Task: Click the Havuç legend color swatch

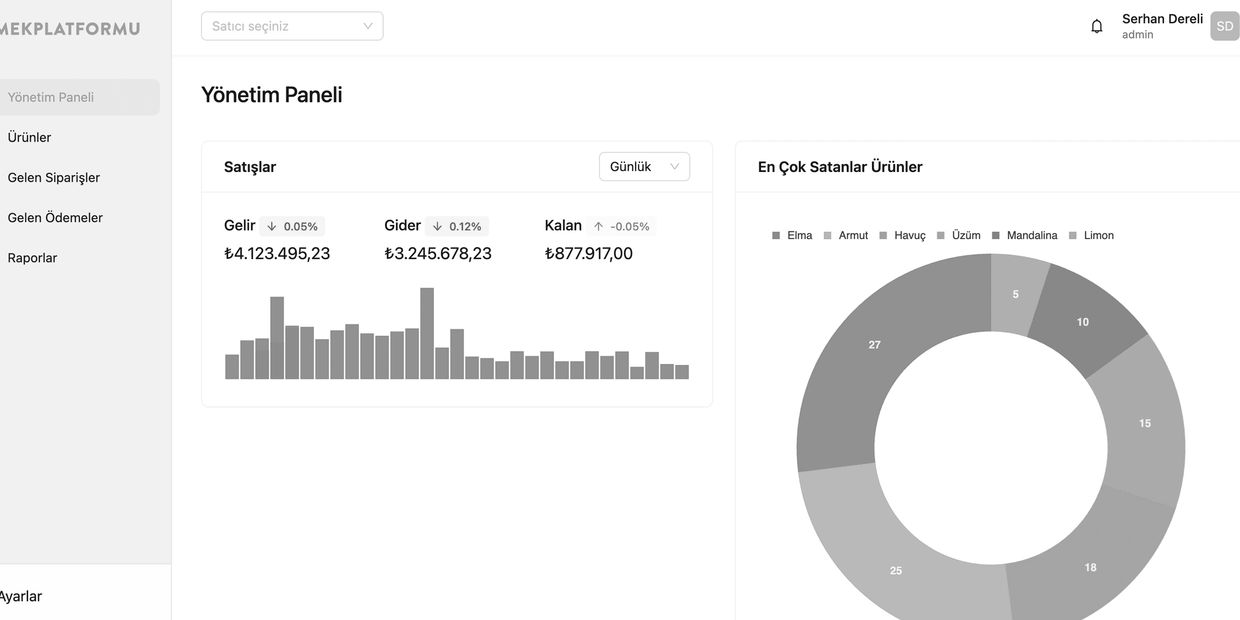Action: point(883,236)
